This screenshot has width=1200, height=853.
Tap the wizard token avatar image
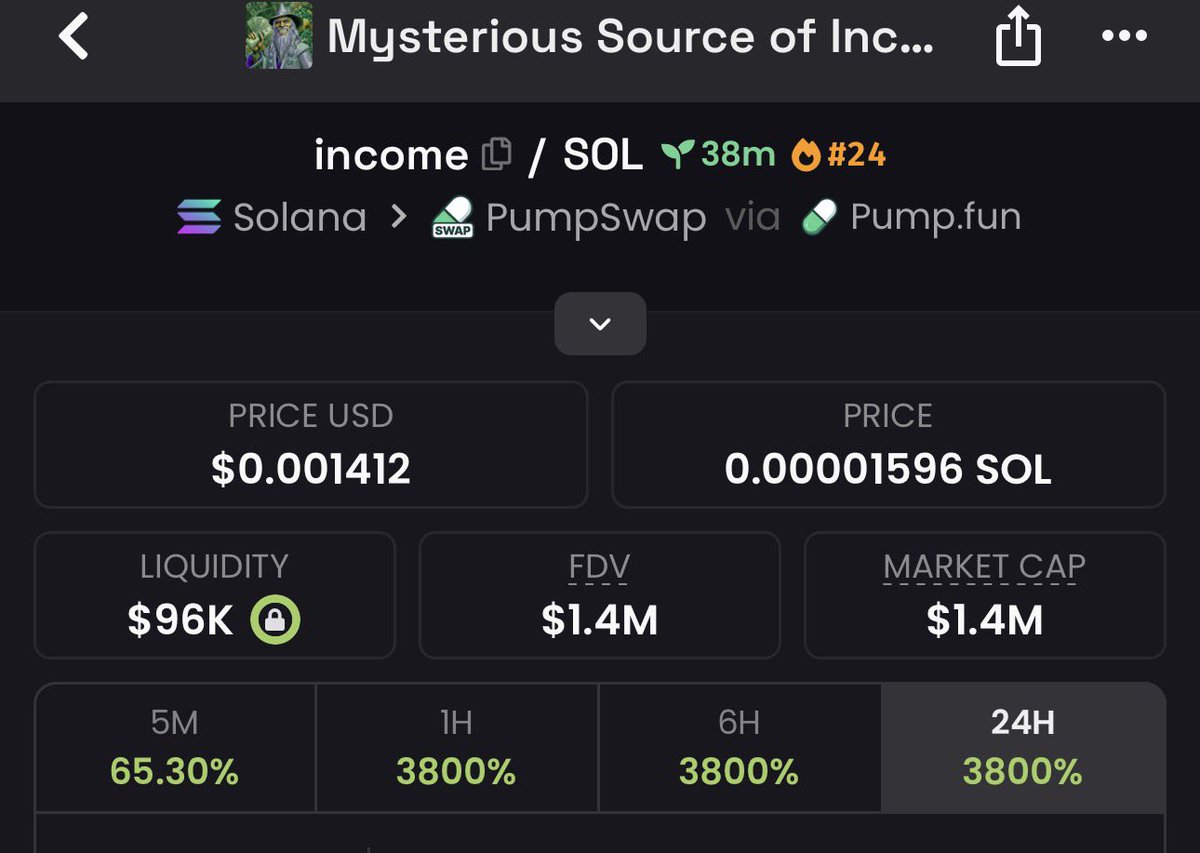tap(279, 35)
